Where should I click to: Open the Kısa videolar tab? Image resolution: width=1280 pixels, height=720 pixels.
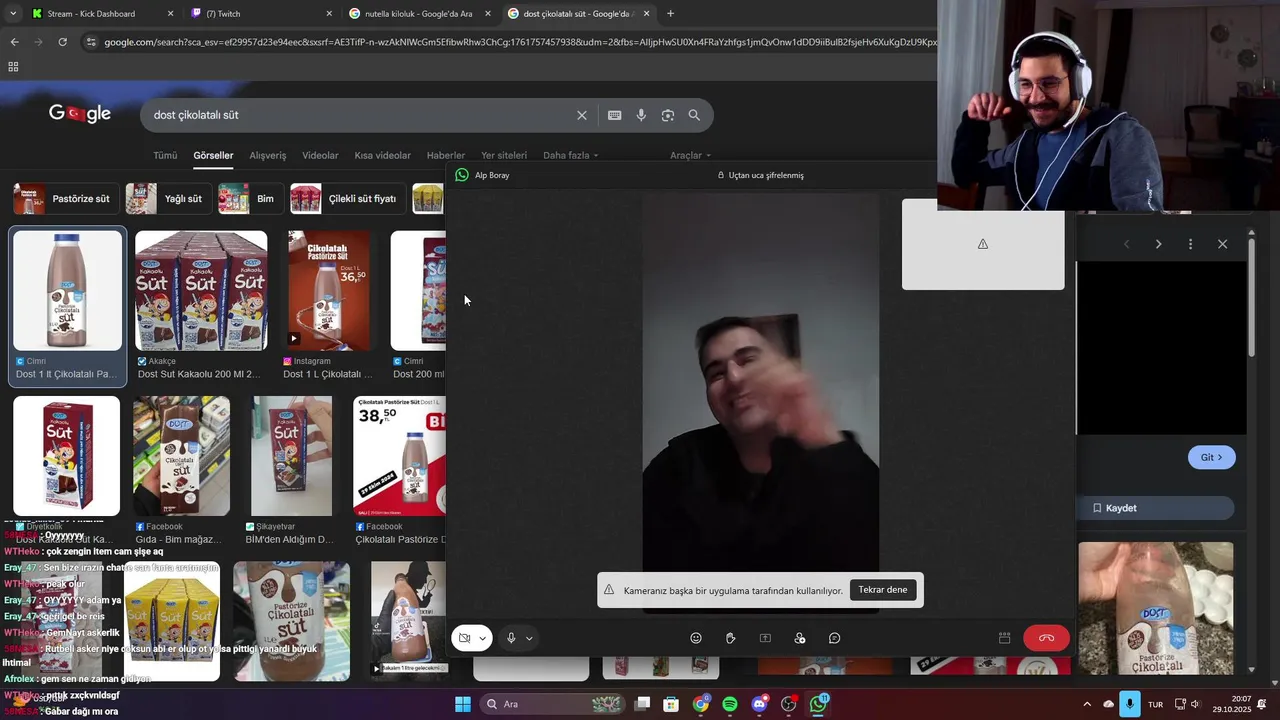pyautogui.click(x=382, y=155)
